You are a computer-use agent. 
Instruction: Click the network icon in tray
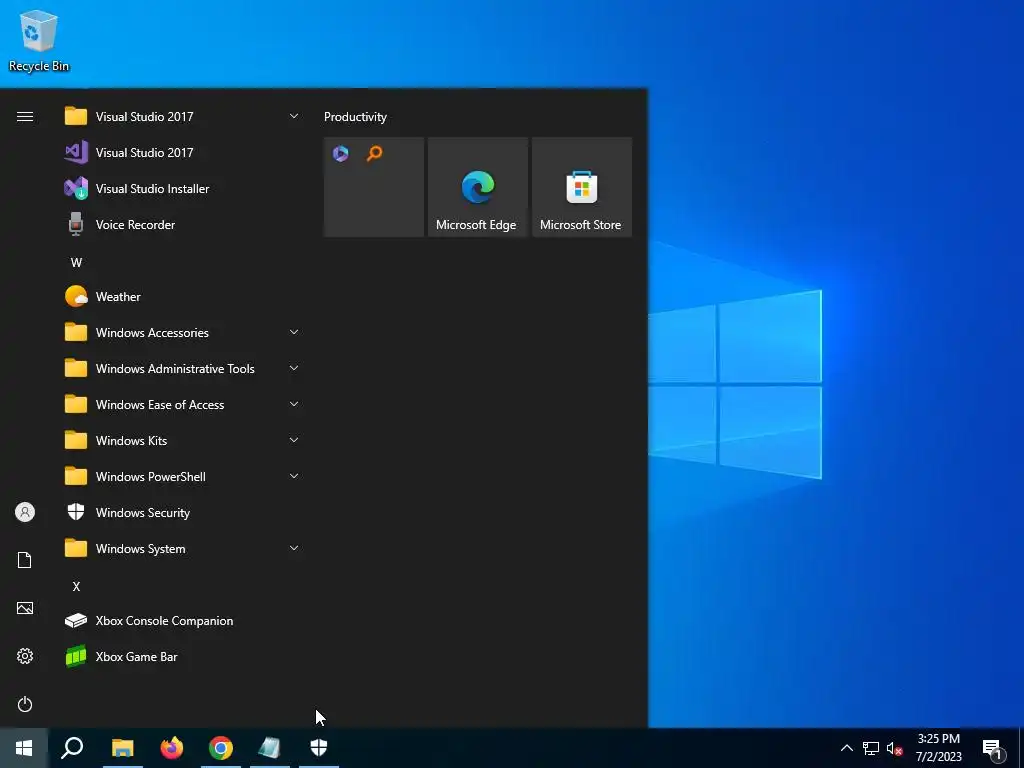click(871, 748)
